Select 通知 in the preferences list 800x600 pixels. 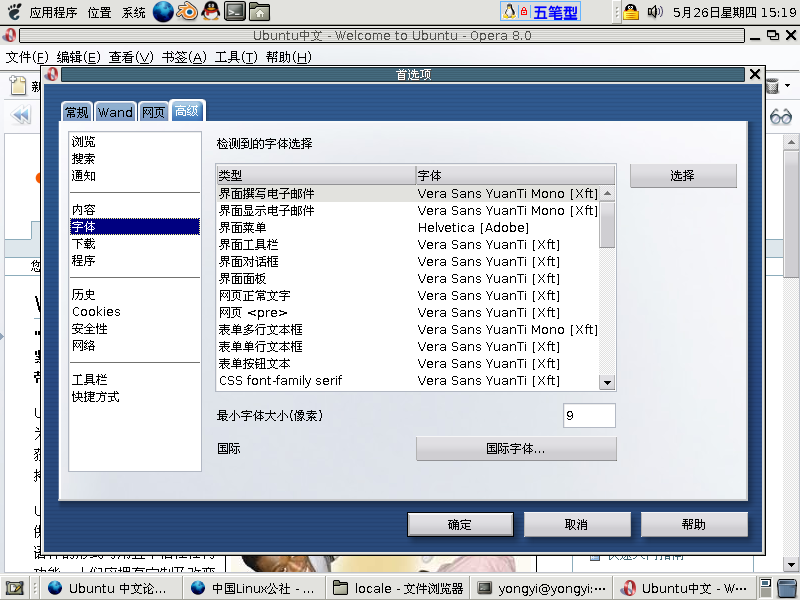[x=135, y=176]
